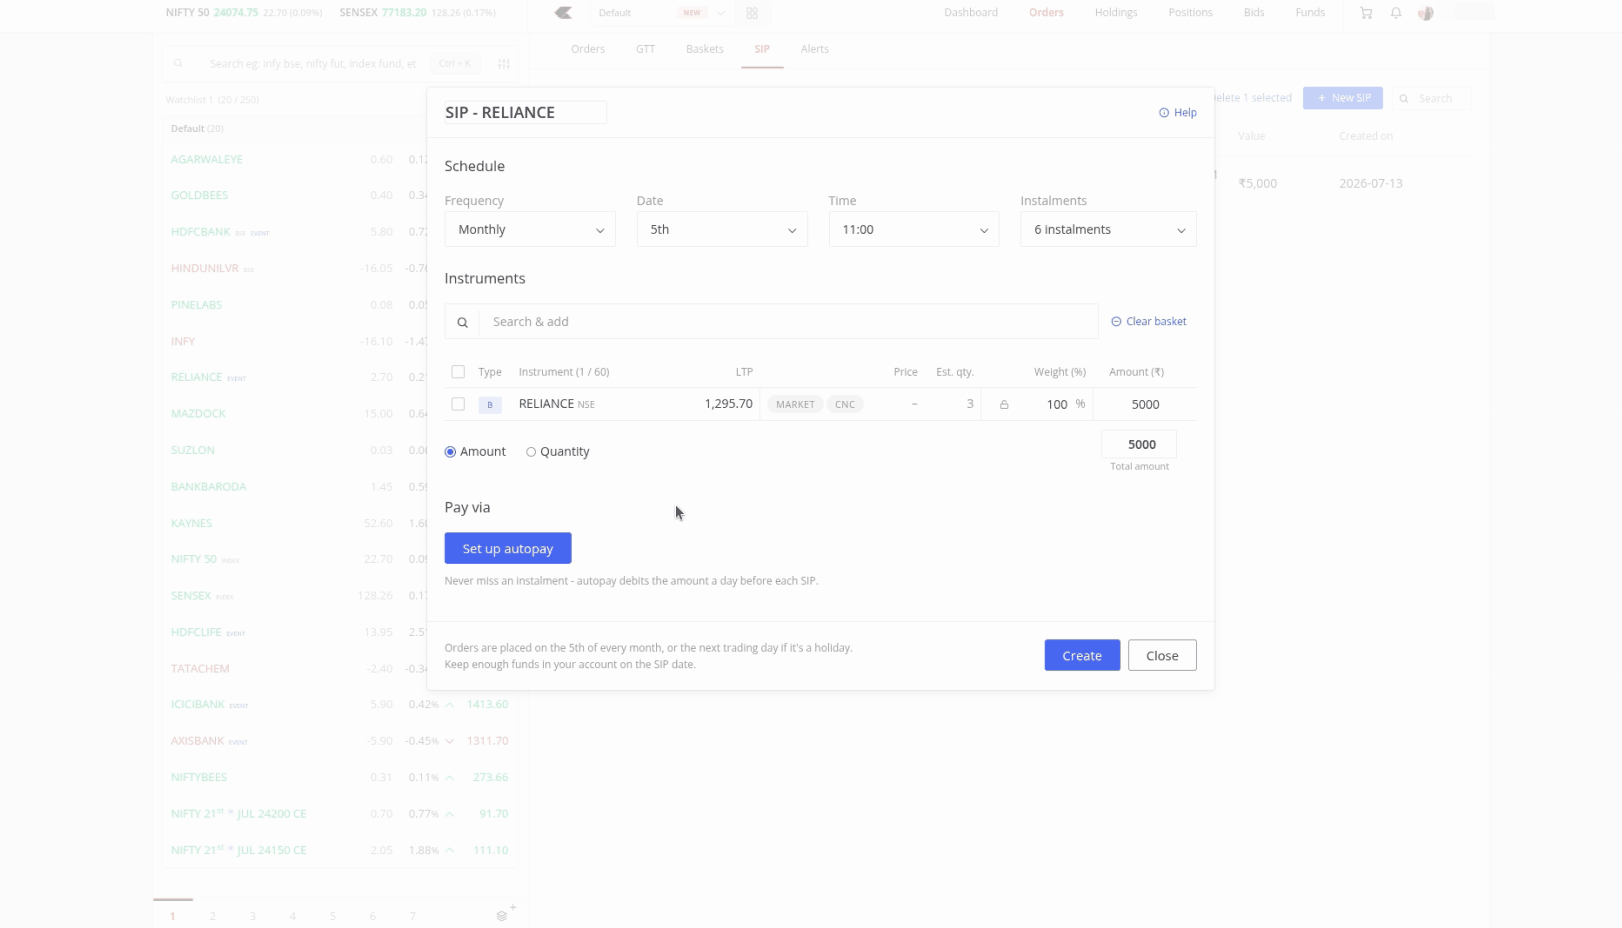This screenshot has width=1622, height=928.
Task: Open the Funds menu
Action: (x=1310, y=13)
